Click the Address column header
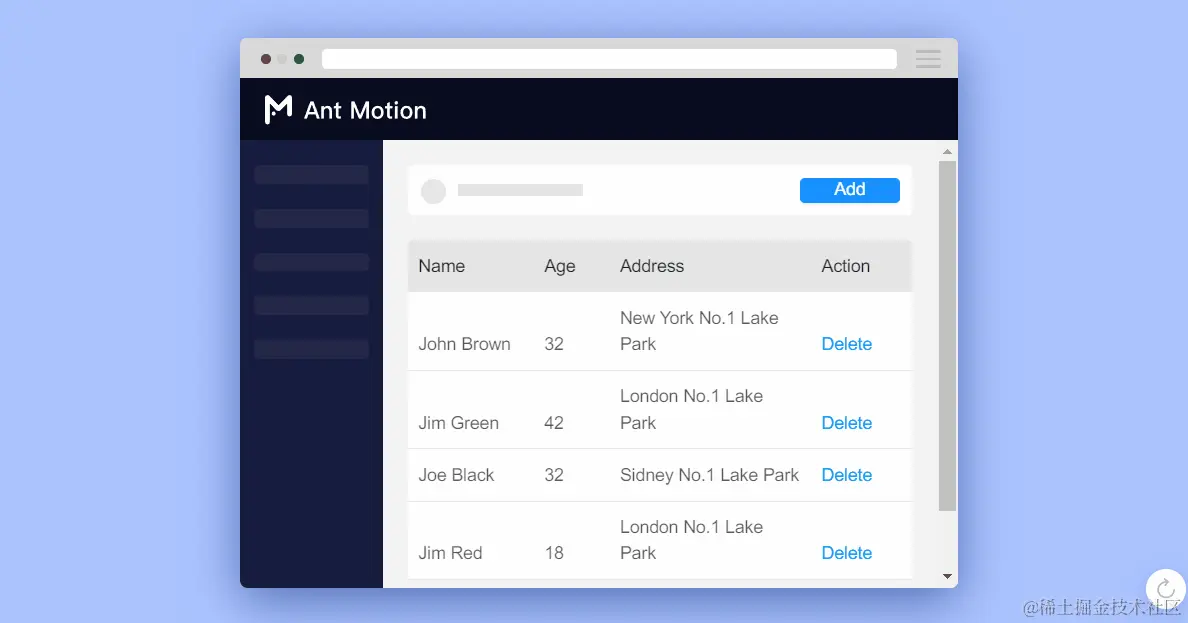 click(652, 266)
